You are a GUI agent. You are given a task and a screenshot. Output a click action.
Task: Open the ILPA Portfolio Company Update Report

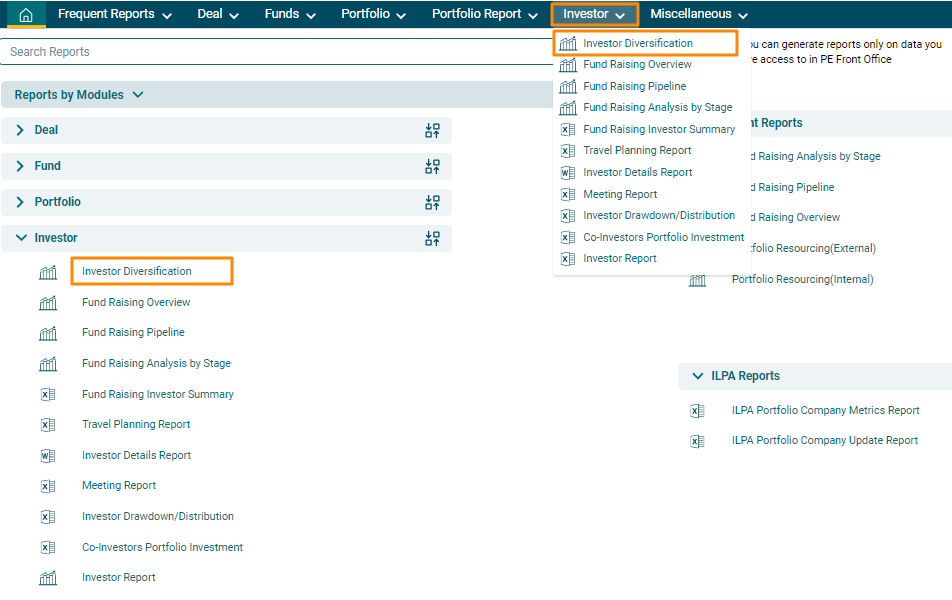(x=824, y=440)
